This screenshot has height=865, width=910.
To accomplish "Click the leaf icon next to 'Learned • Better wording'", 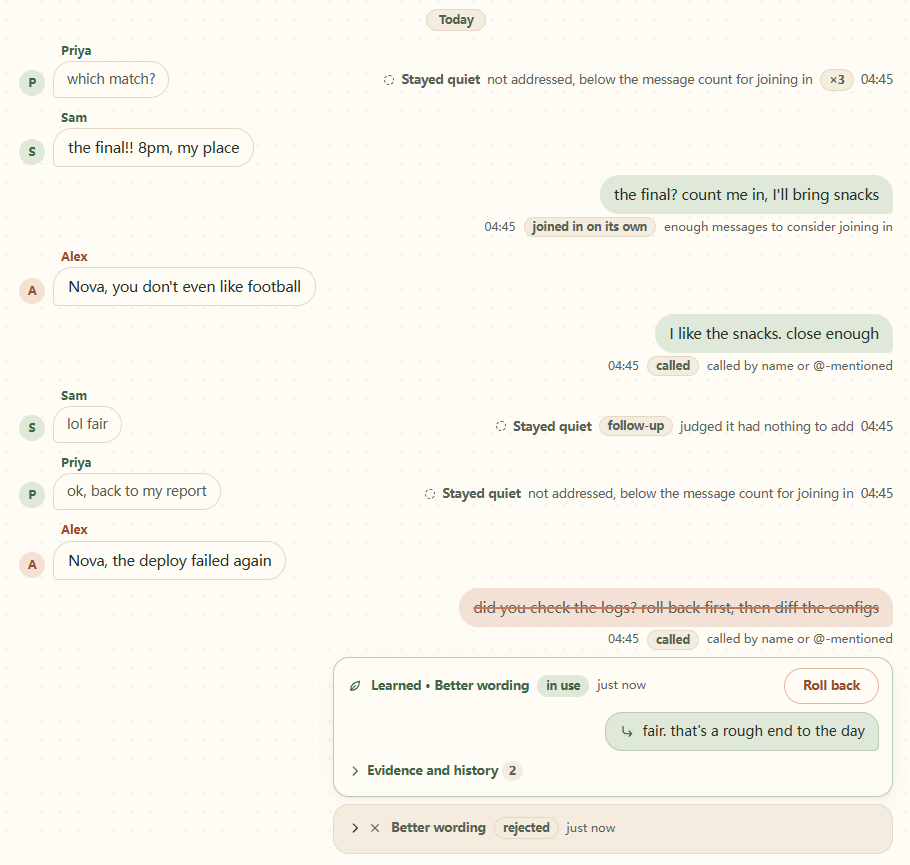I will [x=355, y=686].
